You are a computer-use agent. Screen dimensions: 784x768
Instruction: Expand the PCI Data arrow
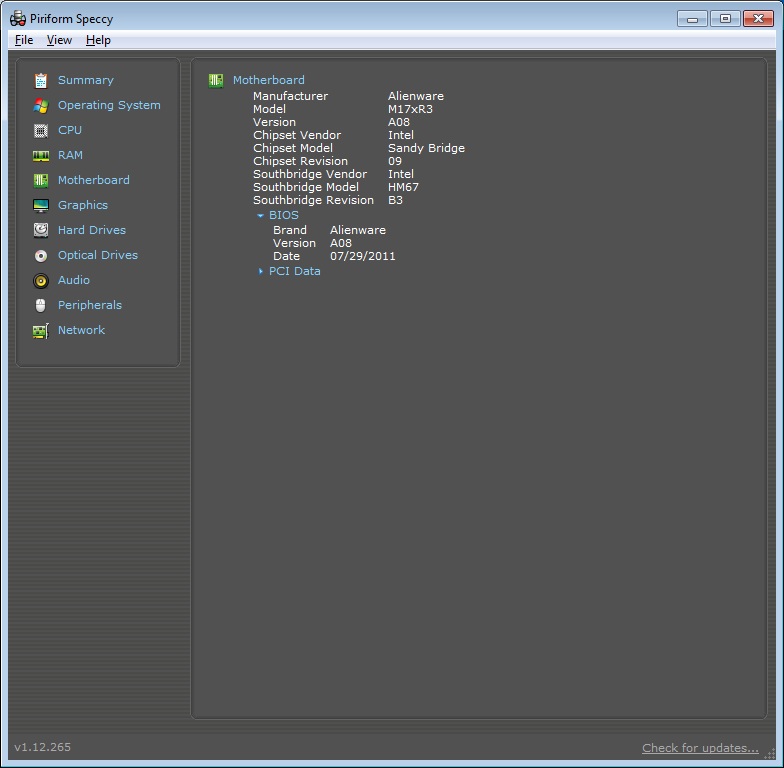(260, 271)
